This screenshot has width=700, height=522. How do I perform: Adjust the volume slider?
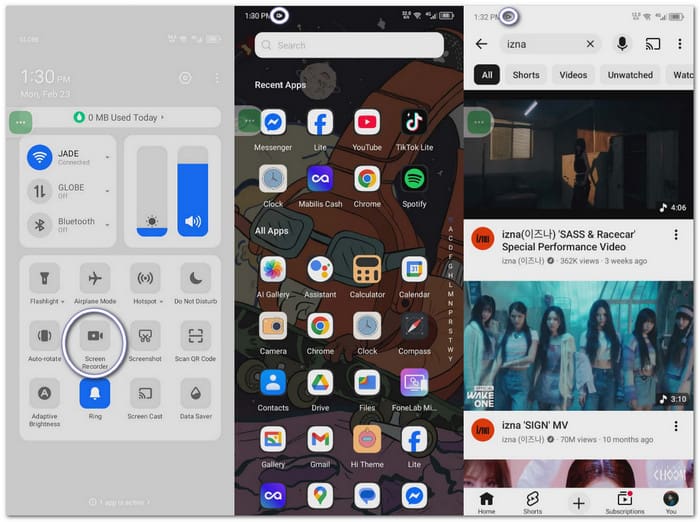point(192,191)
